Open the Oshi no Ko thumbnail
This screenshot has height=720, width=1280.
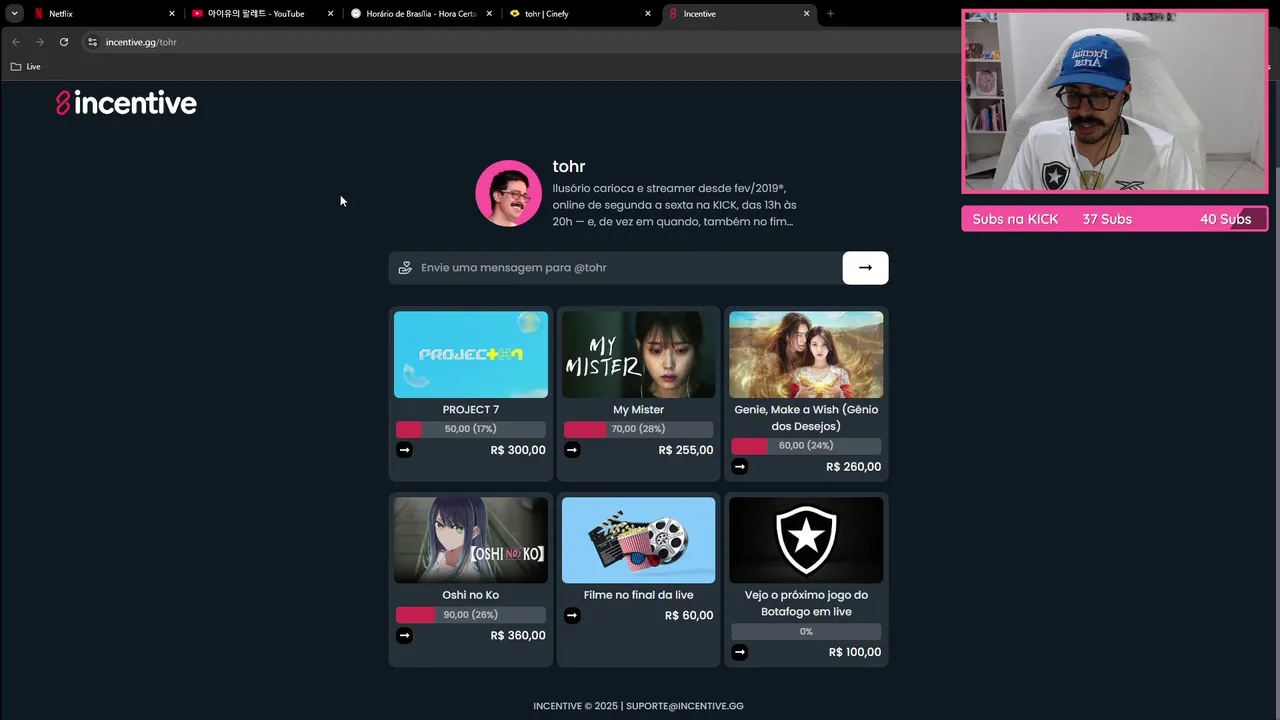click(x=471, y=540)
